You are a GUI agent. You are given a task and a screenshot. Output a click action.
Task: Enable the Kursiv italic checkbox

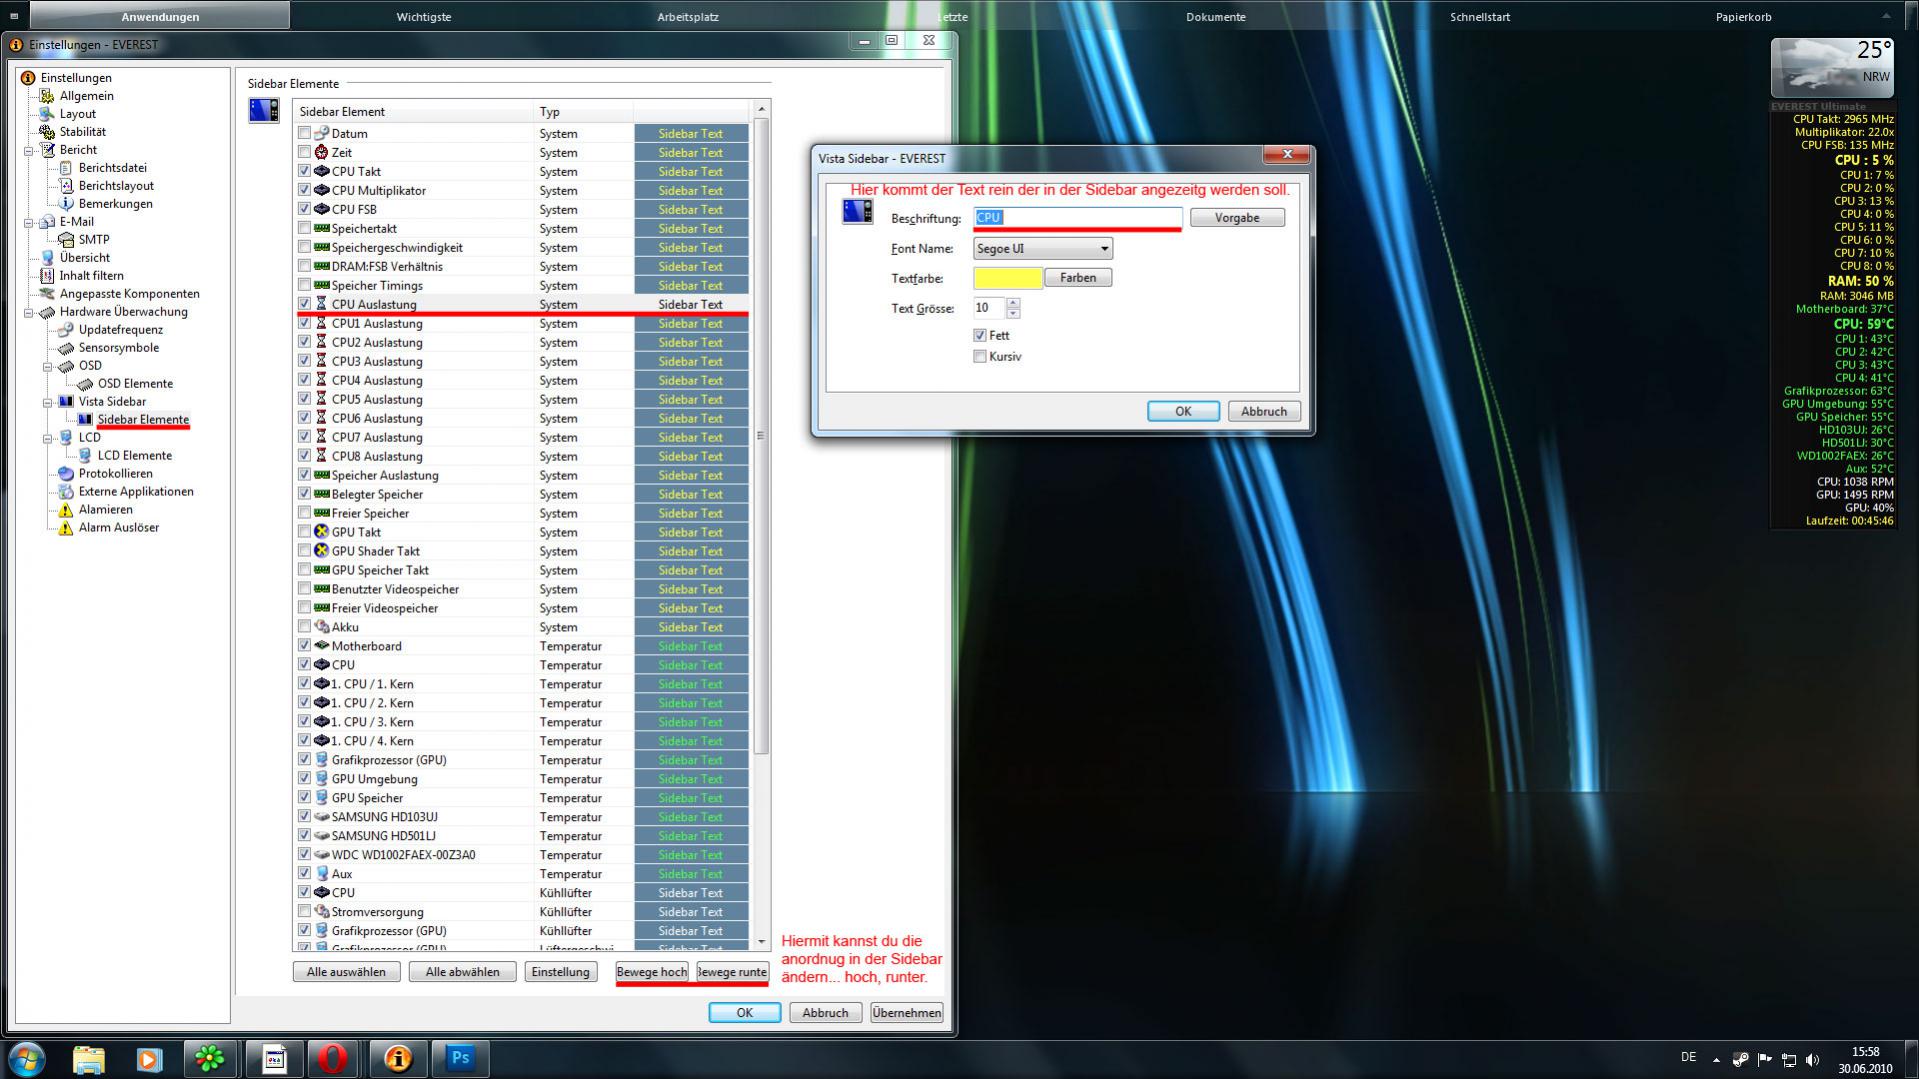pyautogui.click(x=980, y=357)
